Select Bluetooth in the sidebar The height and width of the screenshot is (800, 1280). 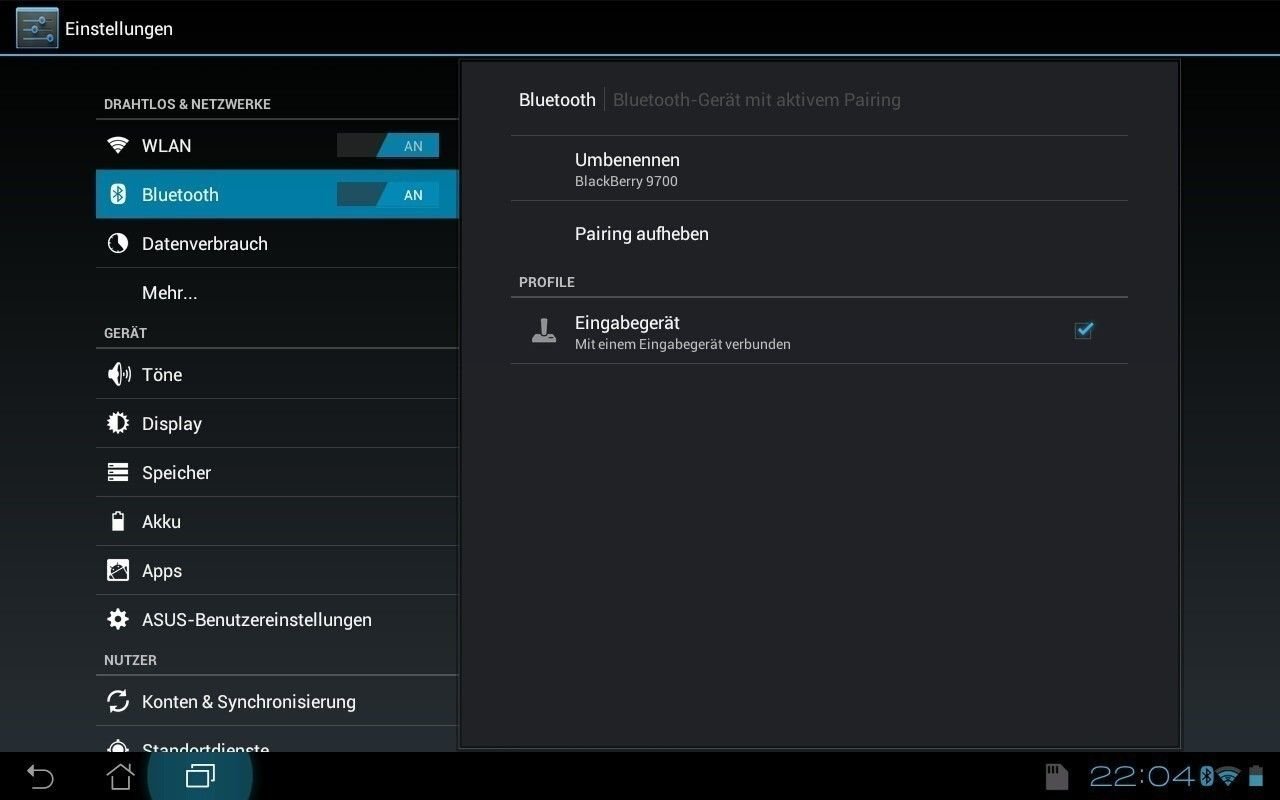[x=277, y=194]
